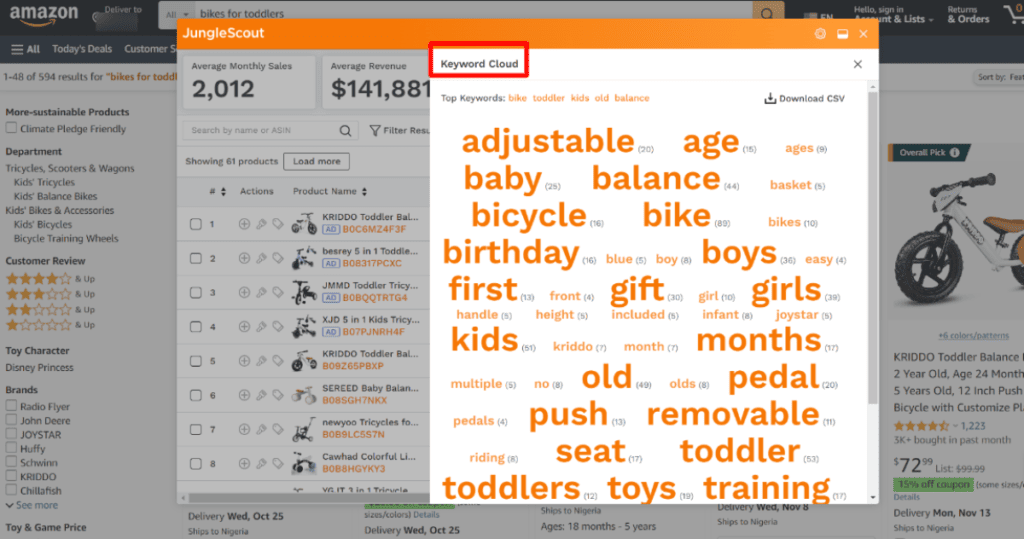This screenshot has height=539, width=1024.
Task: Expand See more brands
Action: point(32,505)
